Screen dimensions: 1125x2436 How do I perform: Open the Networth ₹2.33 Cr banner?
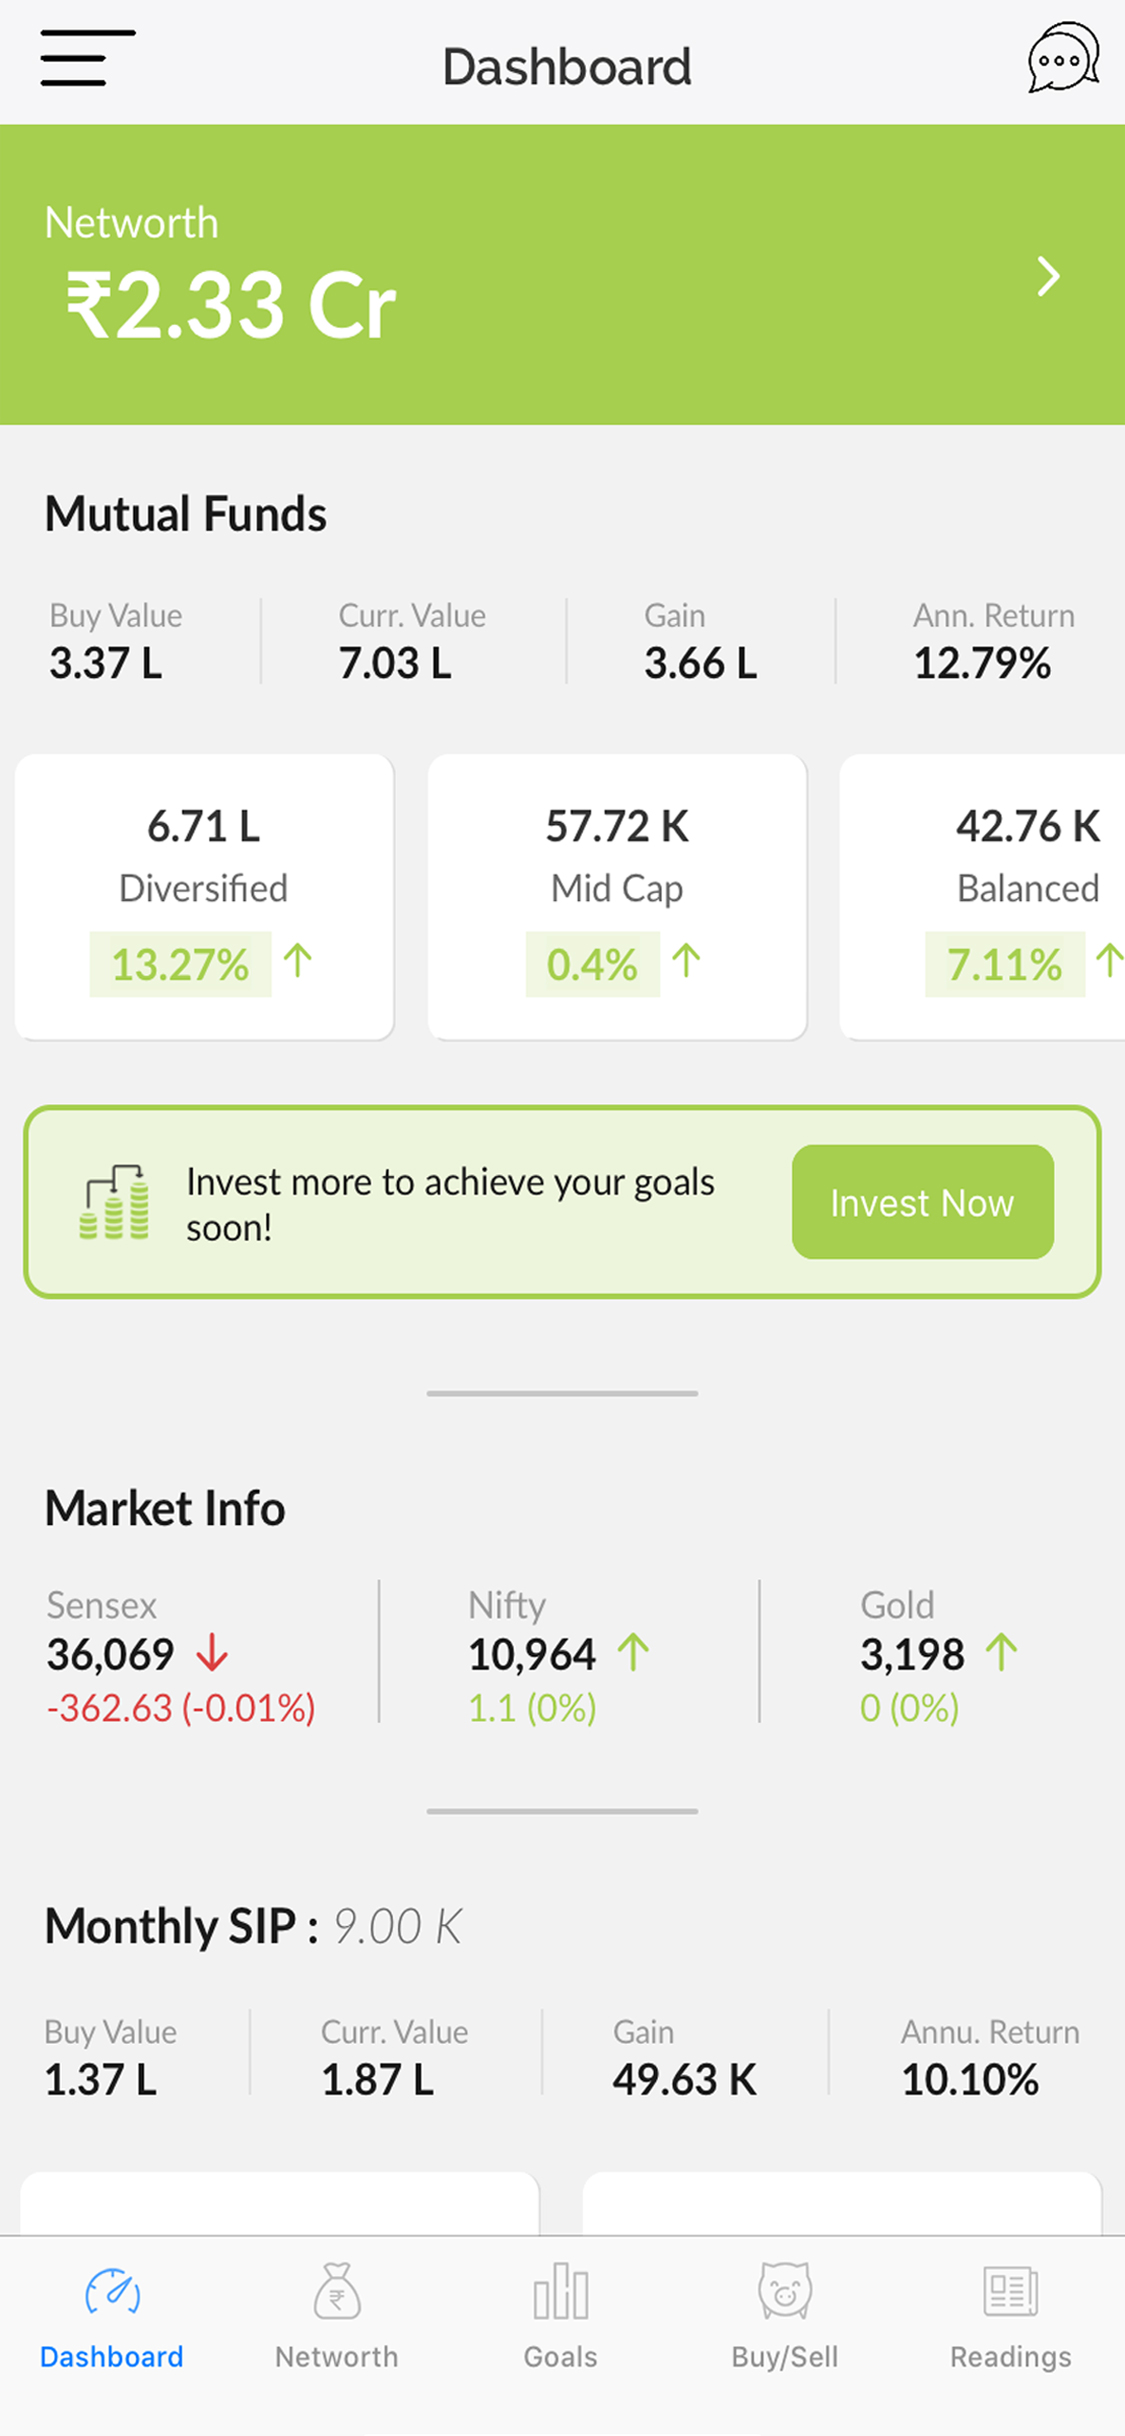[562, 275]
